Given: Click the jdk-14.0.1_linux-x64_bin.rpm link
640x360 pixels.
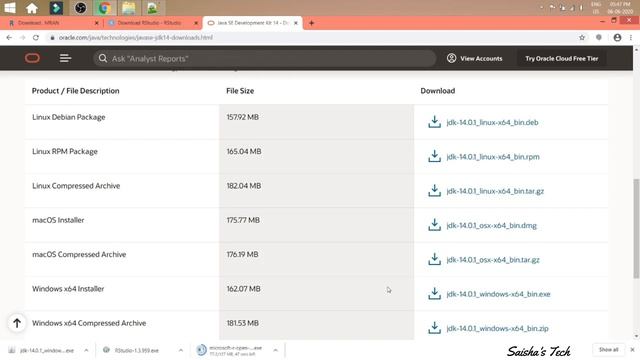Looking at the screenshot, I should pyautogui.click(x=493, y=157).
